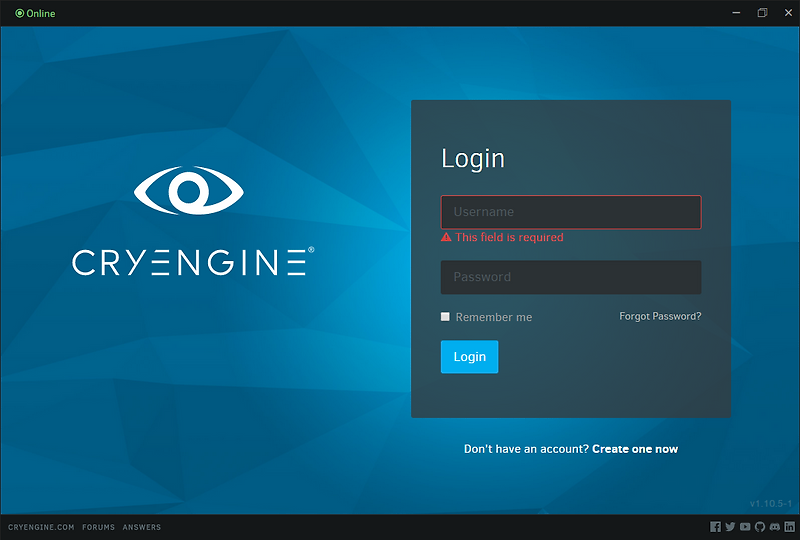Visit the CRYENGINE.COM footer link

[41, 527]
